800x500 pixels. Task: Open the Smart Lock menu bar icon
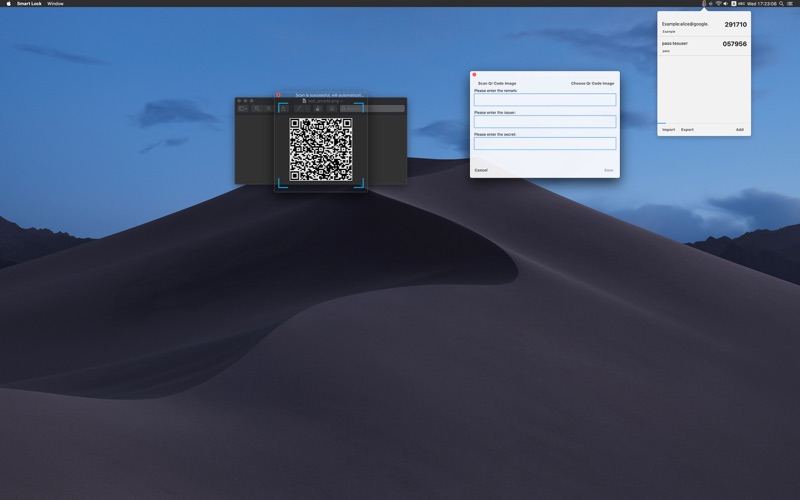pyautogui.click(x=704, y=4)
